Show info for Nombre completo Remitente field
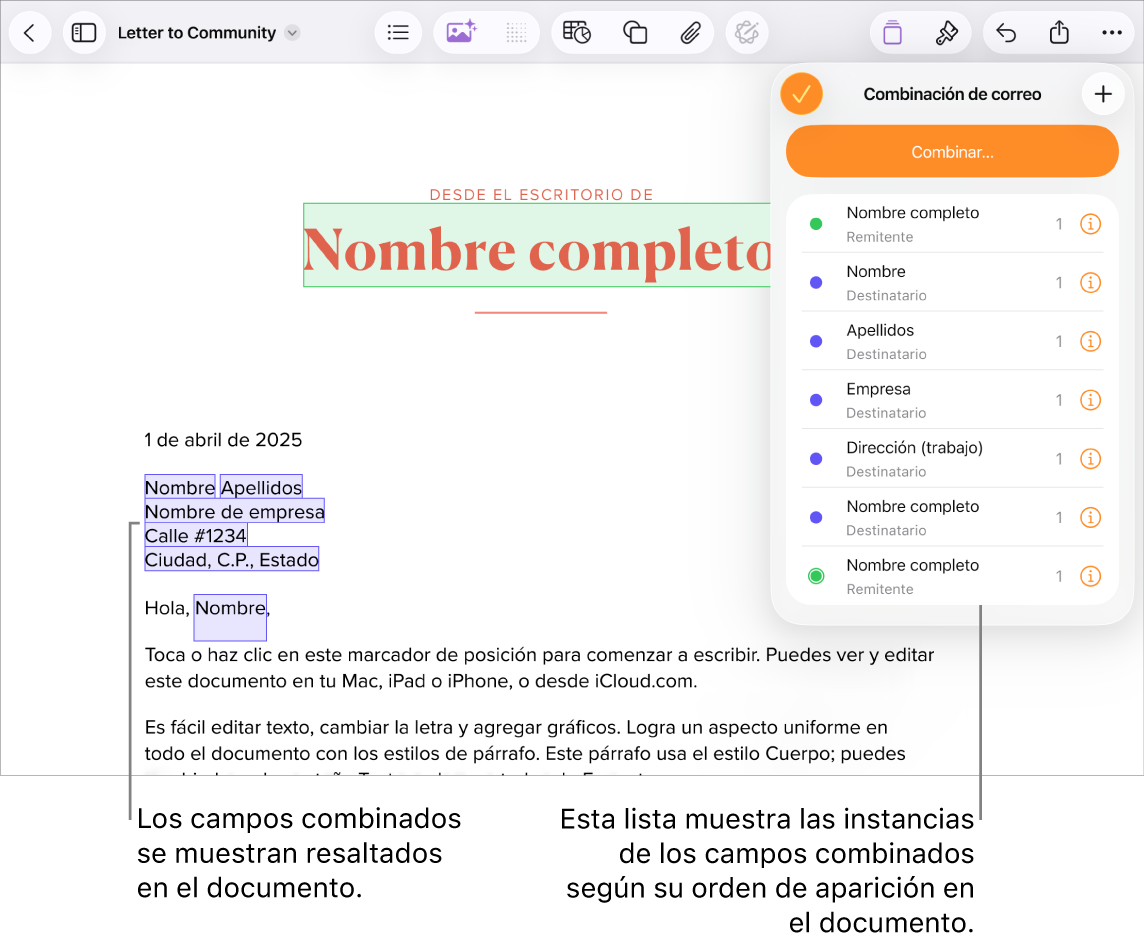The image size is (1144, 942). [1090, 224]
